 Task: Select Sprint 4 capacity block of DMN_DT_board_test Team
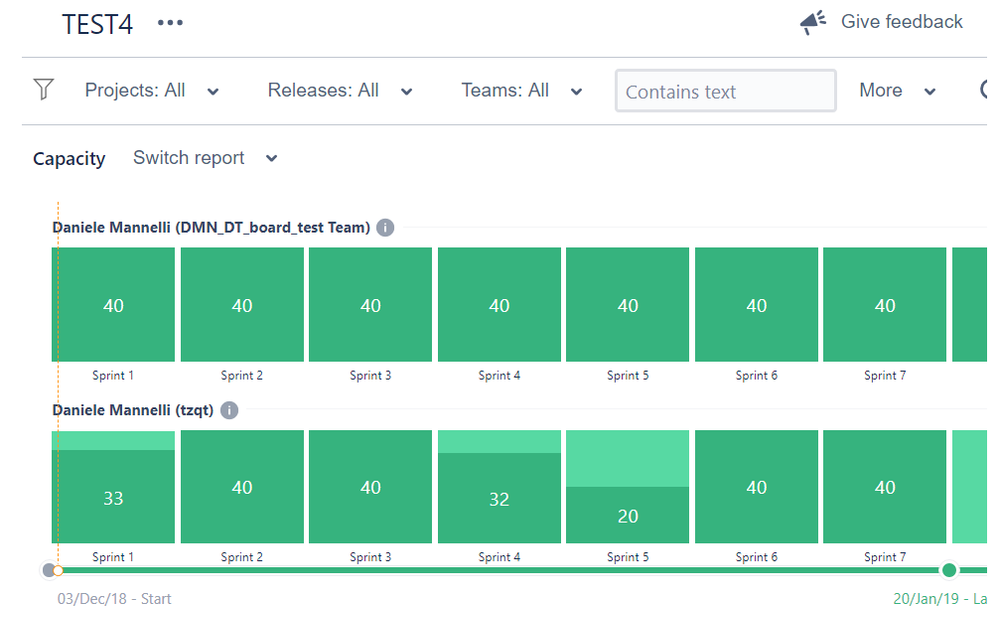point(500,305)
